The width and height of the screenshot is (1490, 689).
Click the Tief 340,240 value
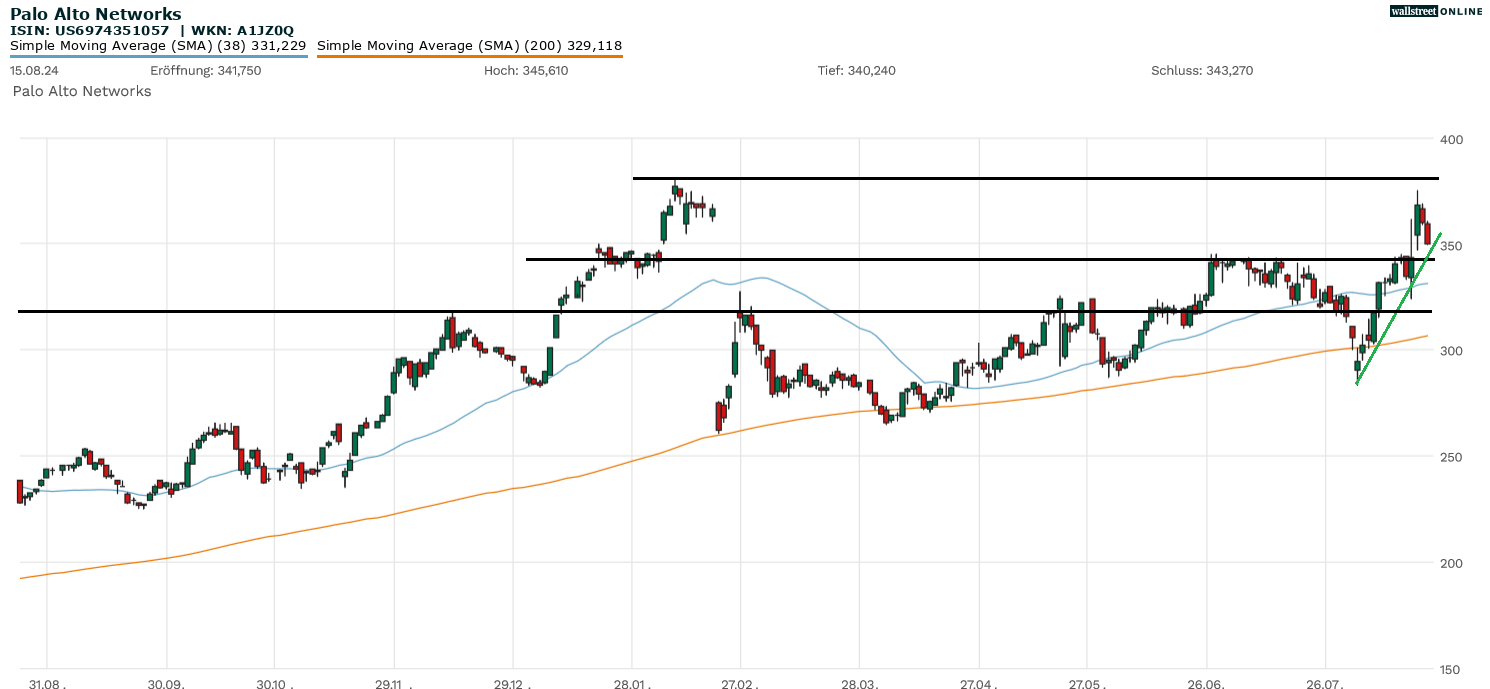pyautogui.click(x=856, y=71)
